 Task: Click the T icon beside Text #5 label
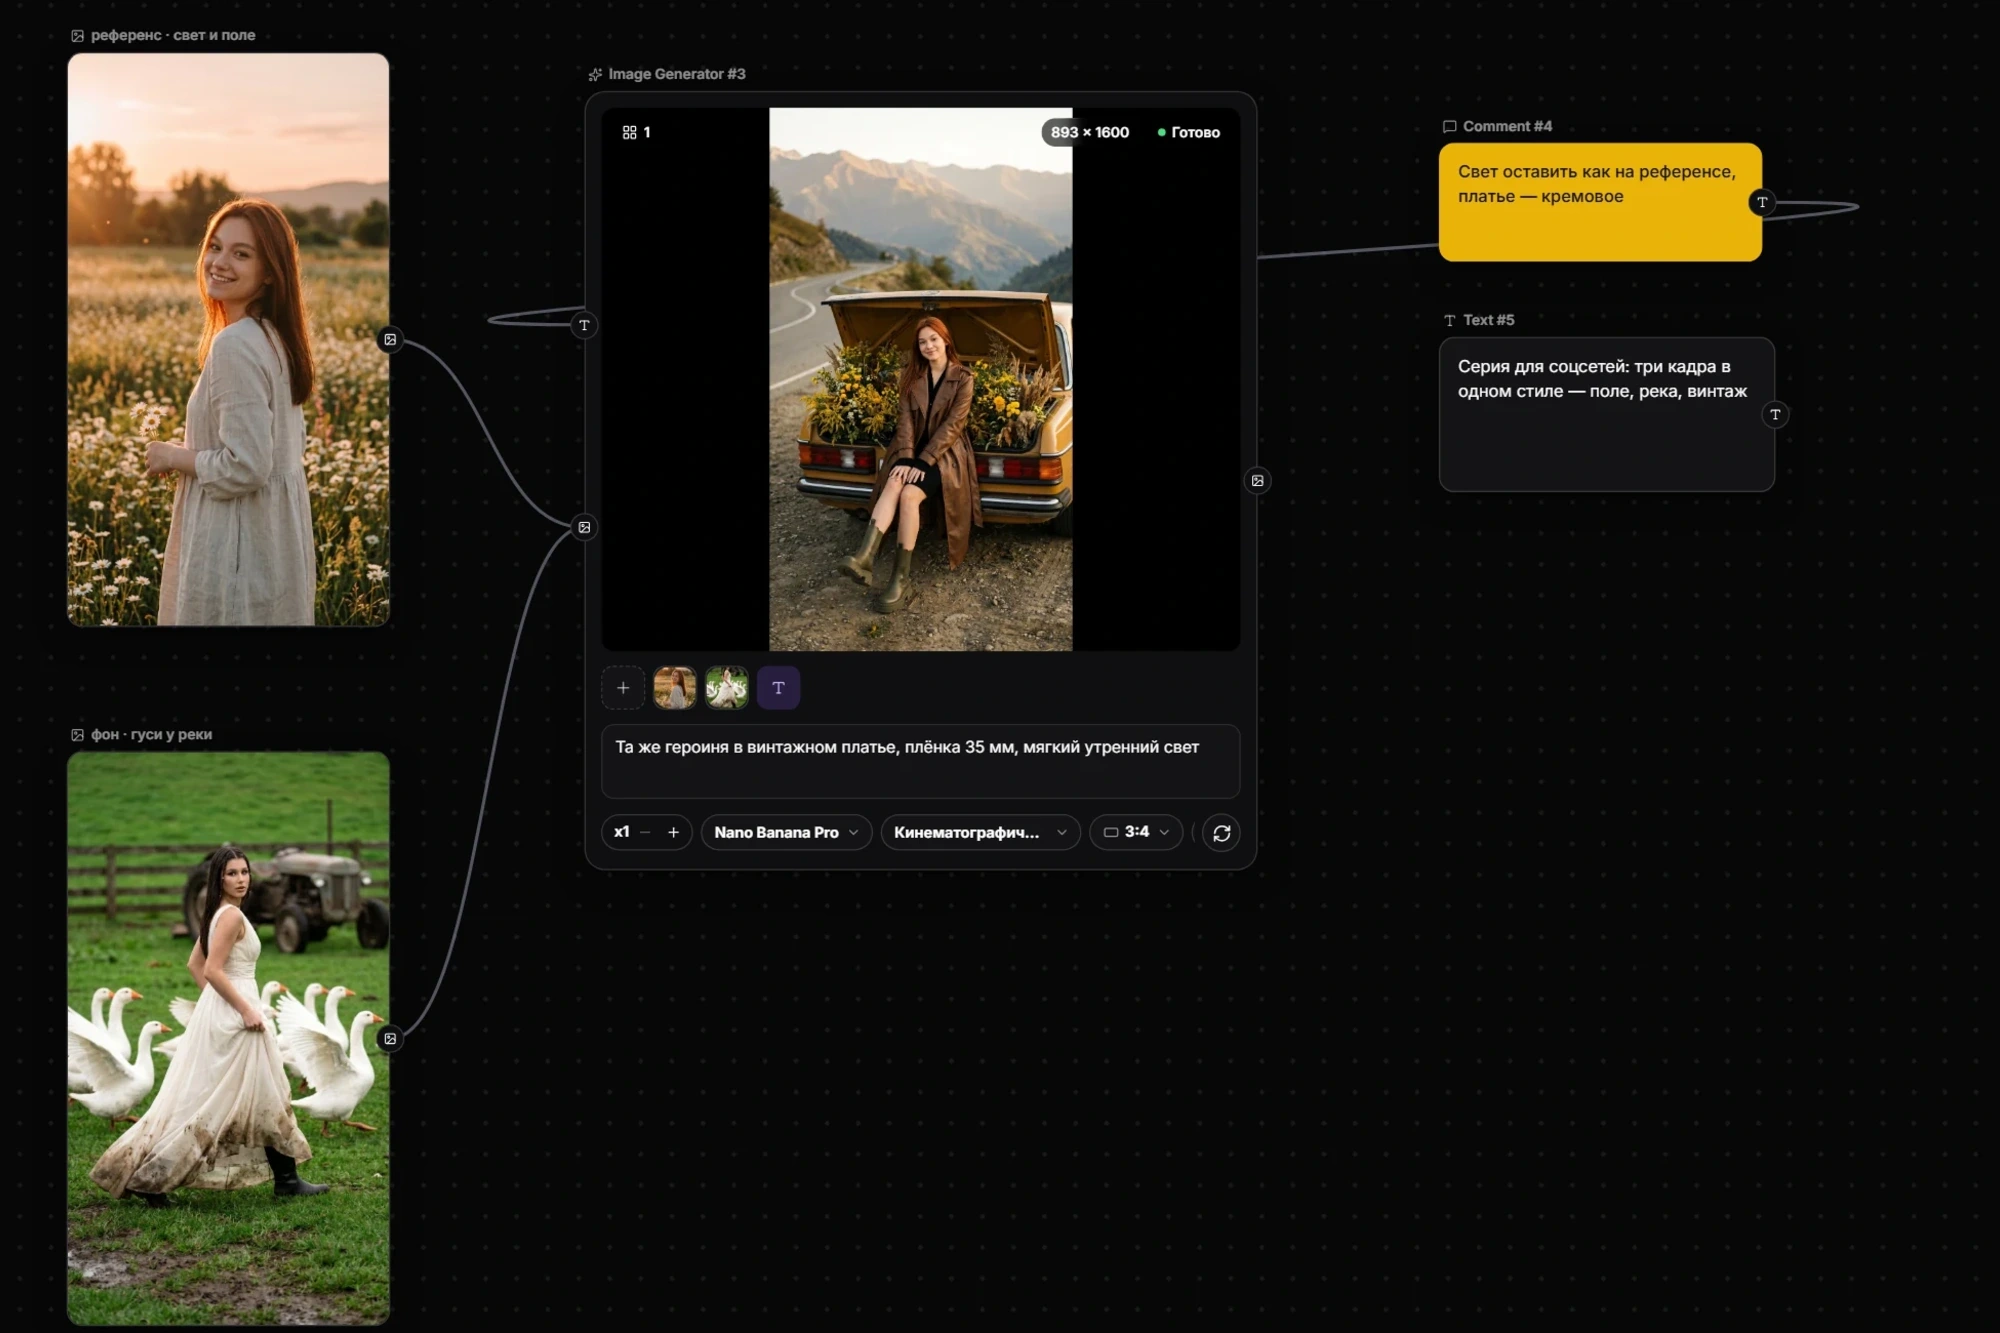coord(1449,320)
